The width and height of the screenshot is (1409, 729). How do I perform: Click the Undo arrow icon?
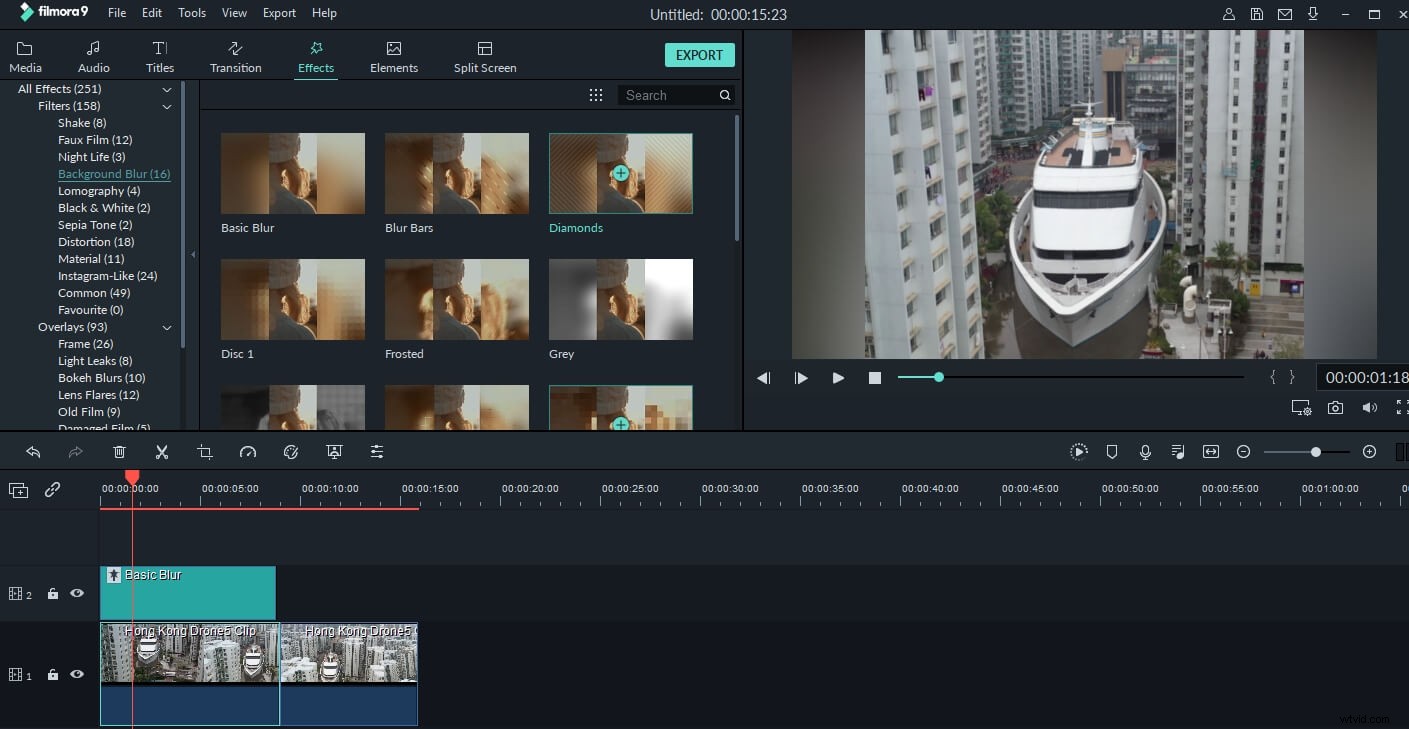point(33,451)
